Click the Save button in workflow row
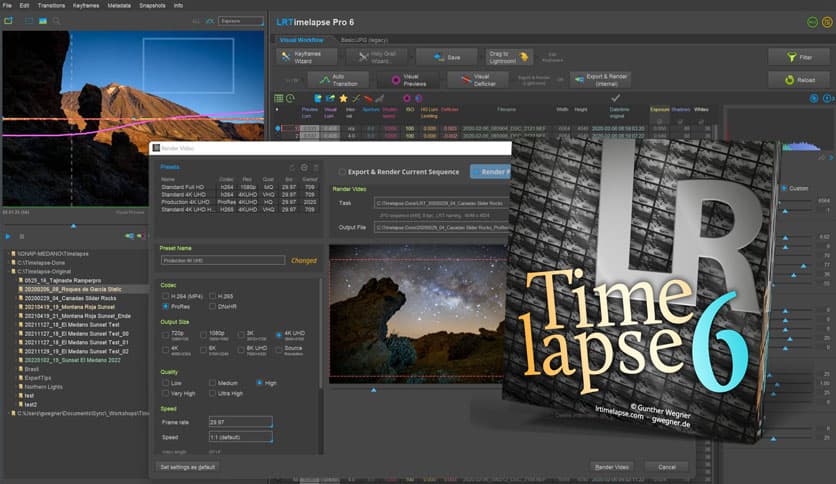The width and height of the screenshot is (836, 484). click(x=447, y=57)
